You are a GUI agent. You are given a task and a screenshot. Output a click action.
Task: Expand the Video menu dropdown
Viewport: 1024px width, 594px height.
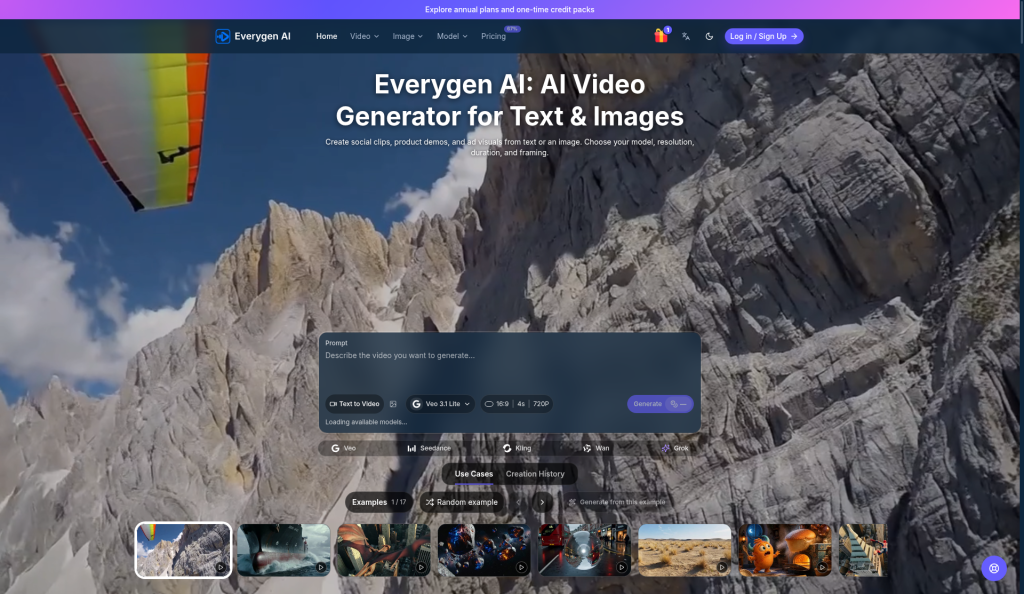point(364,37)
